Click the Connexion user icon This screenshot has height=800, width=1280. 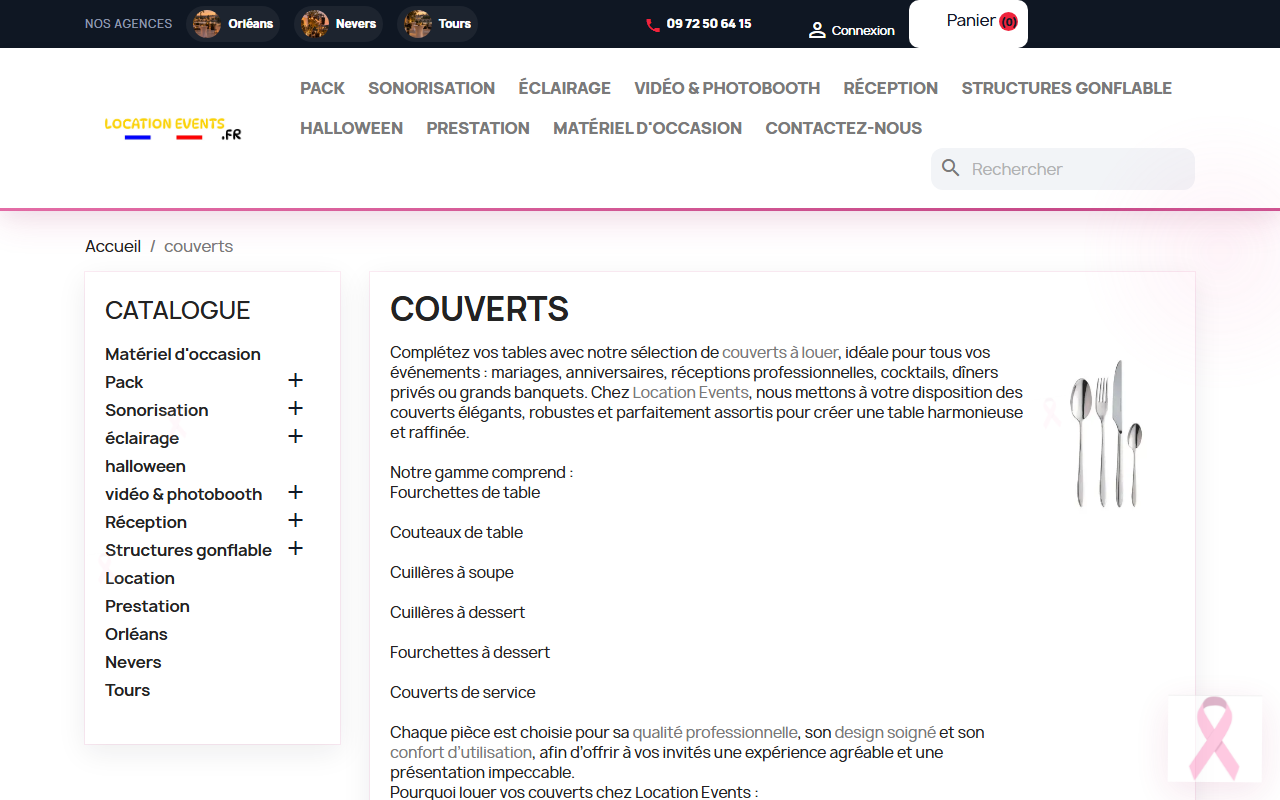tap(817, 30)
